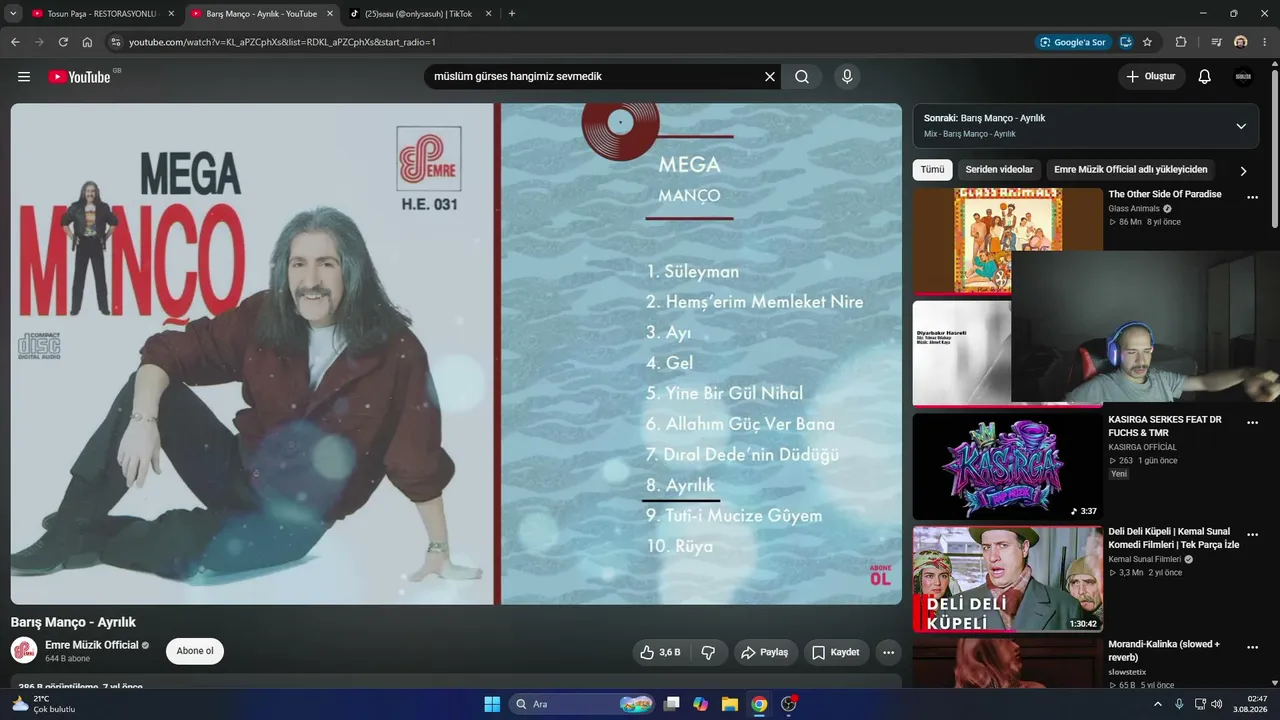Dislike the Ayrılık video
Image resolution: width=1280 pixels, height=720 pixels.
(708, 652)
